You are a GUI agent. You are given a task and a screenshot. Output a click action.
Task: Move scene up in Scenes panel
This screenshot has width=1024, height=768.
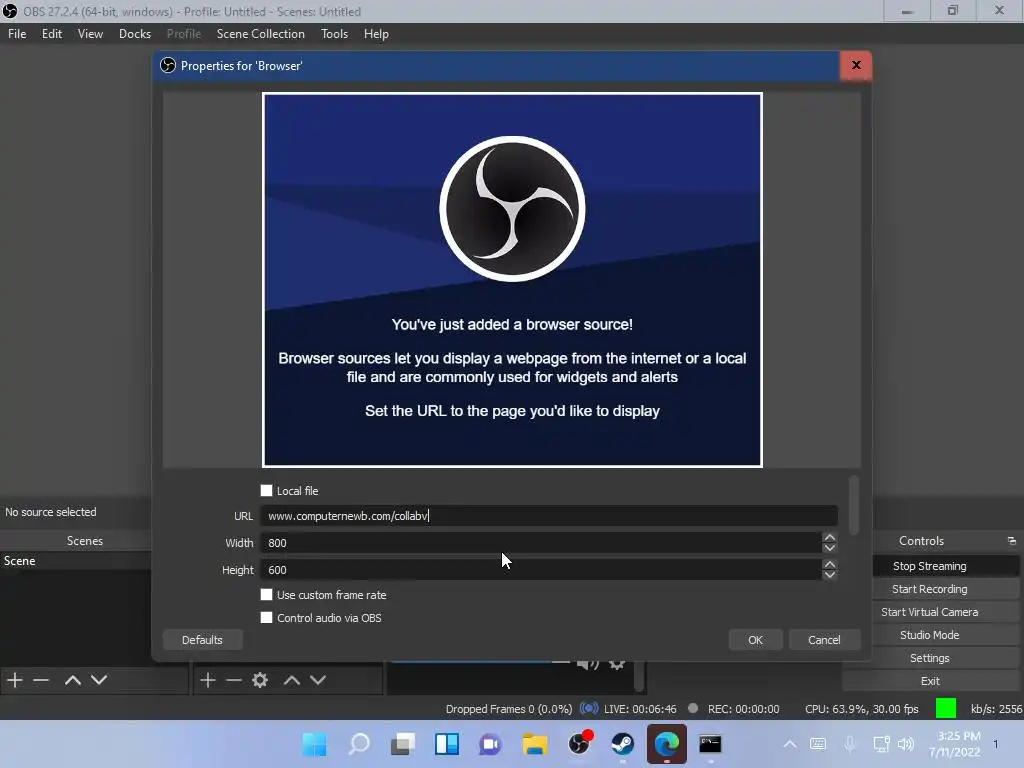72,680
